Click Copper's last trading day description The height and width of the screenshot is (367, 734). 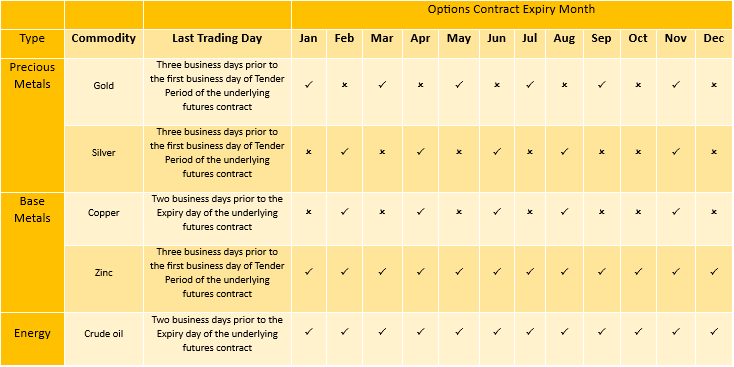(217, 213)
